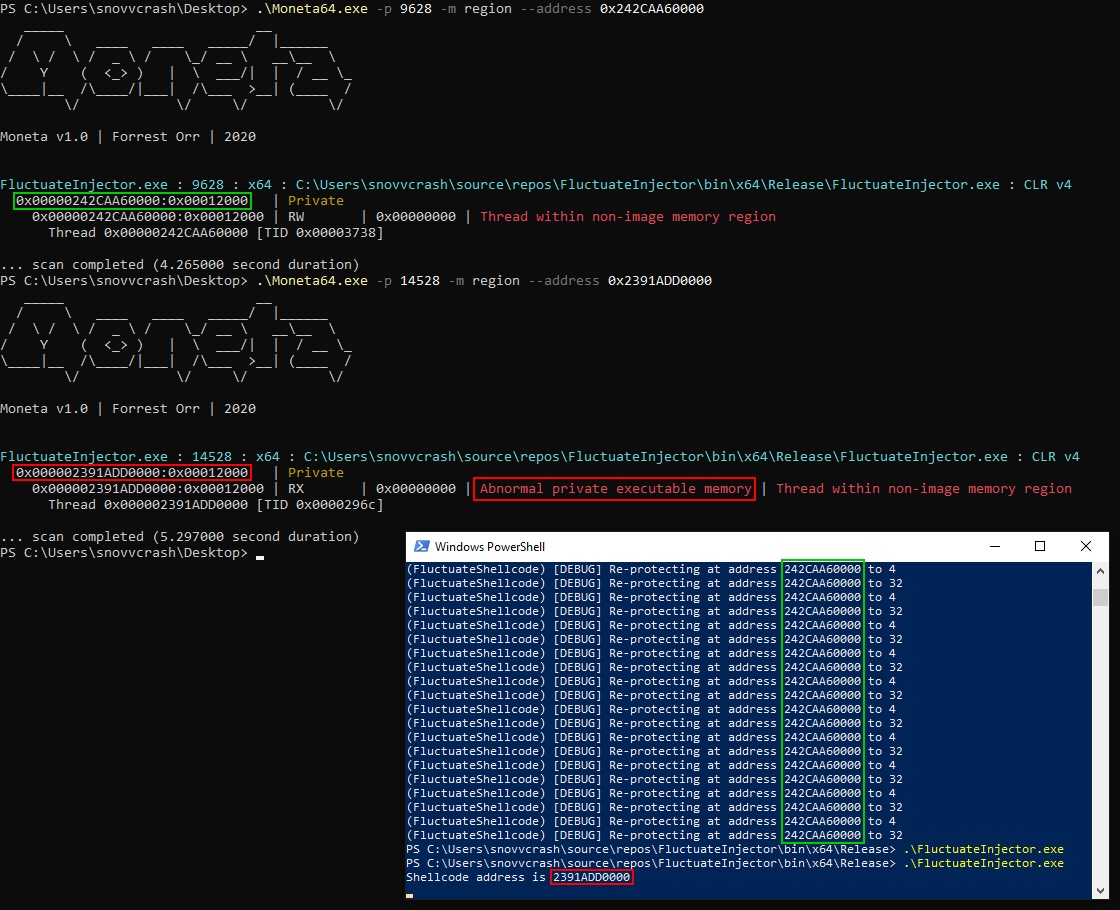
Task: Maximize the Windows PowerShell window
Action: (x=1039, y=546)
